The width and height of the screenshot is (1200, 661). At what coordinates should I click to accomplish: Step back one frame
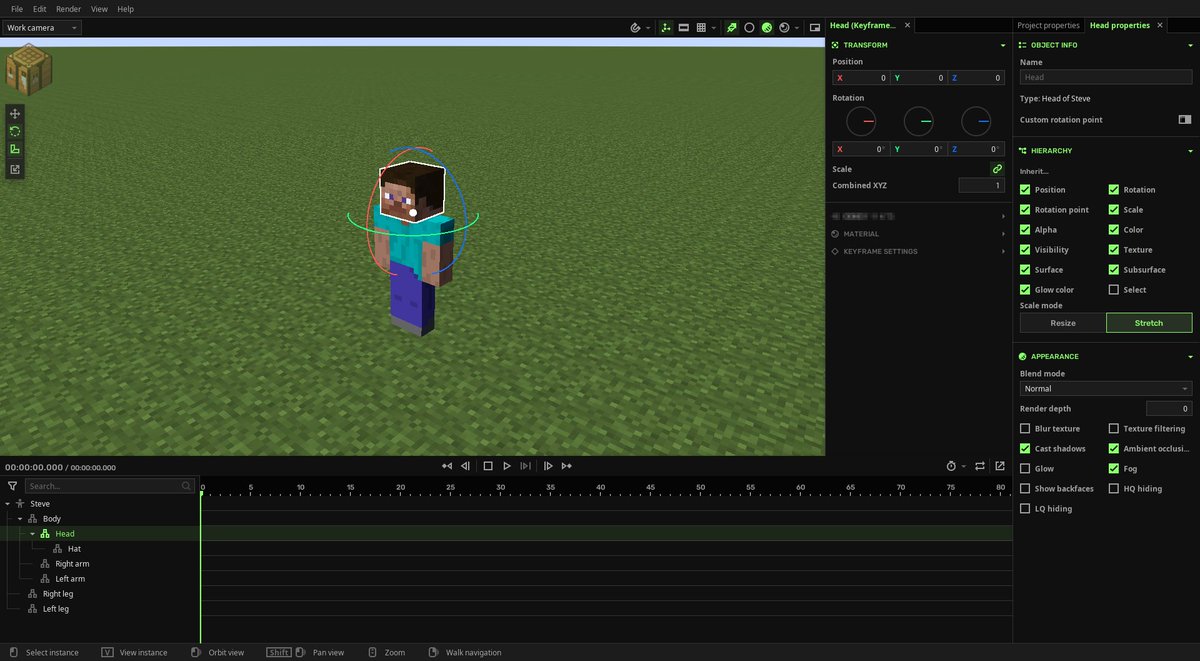[x=465, y=466]
